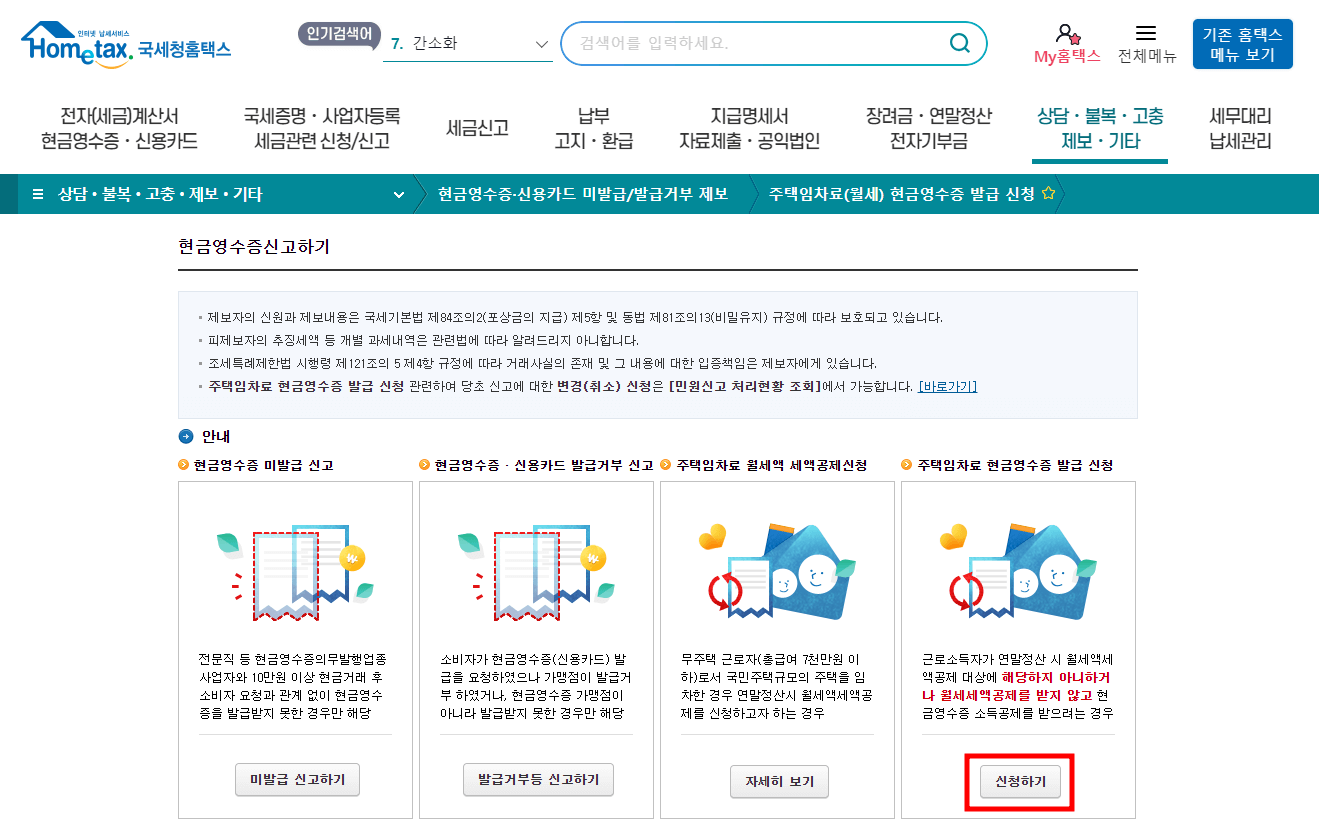
Task: Click the search magnifier icon
Action: [x=959, y=44]
